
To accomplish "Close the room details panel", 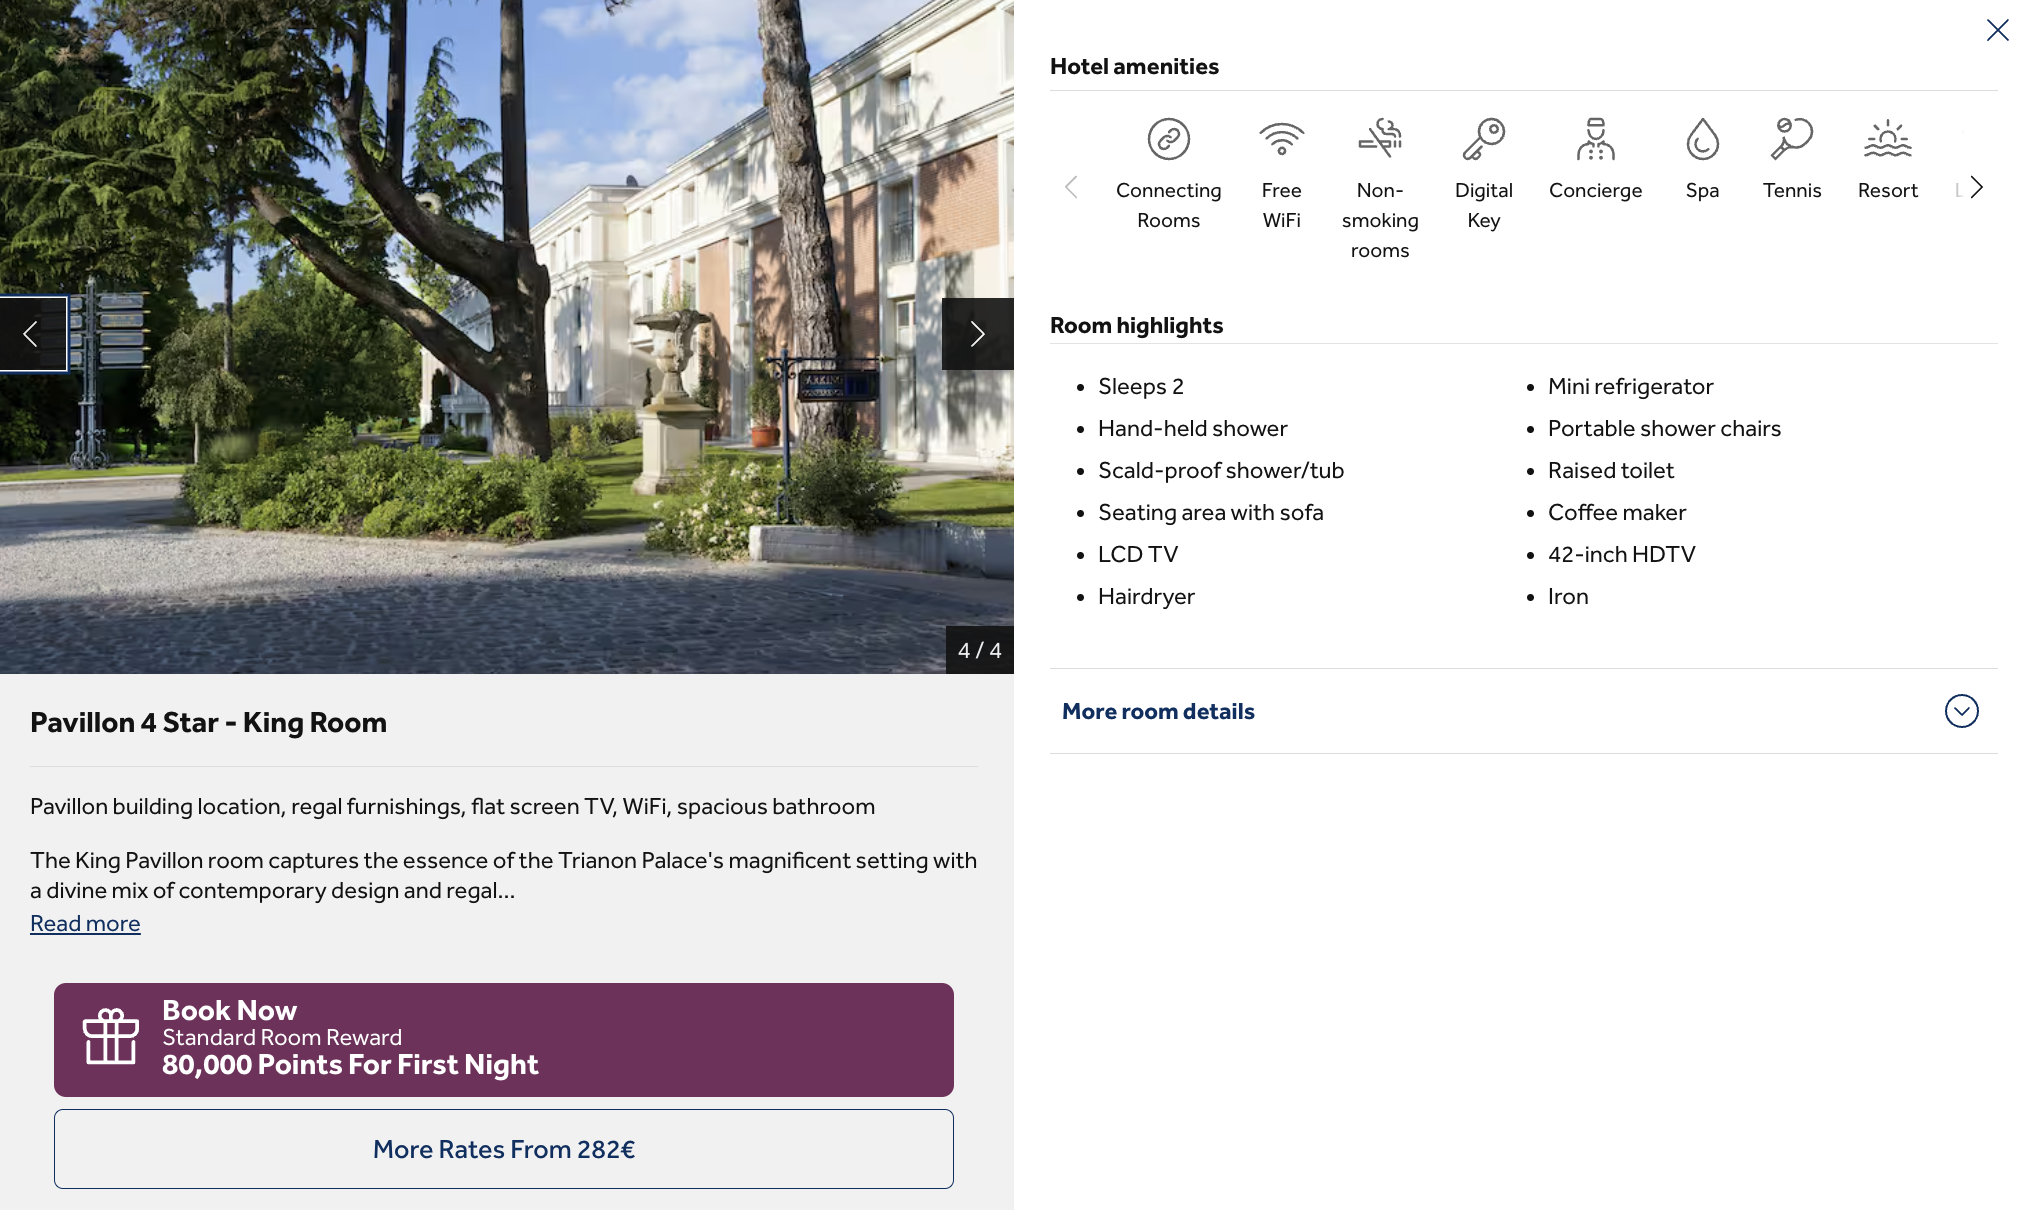I will click(1997, 30).
